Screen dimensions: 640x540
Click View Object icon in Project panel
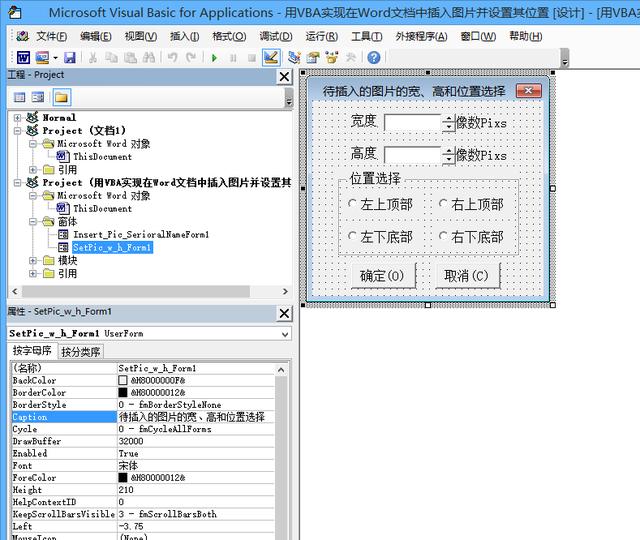pyautogui.click(x=38, y=97)
